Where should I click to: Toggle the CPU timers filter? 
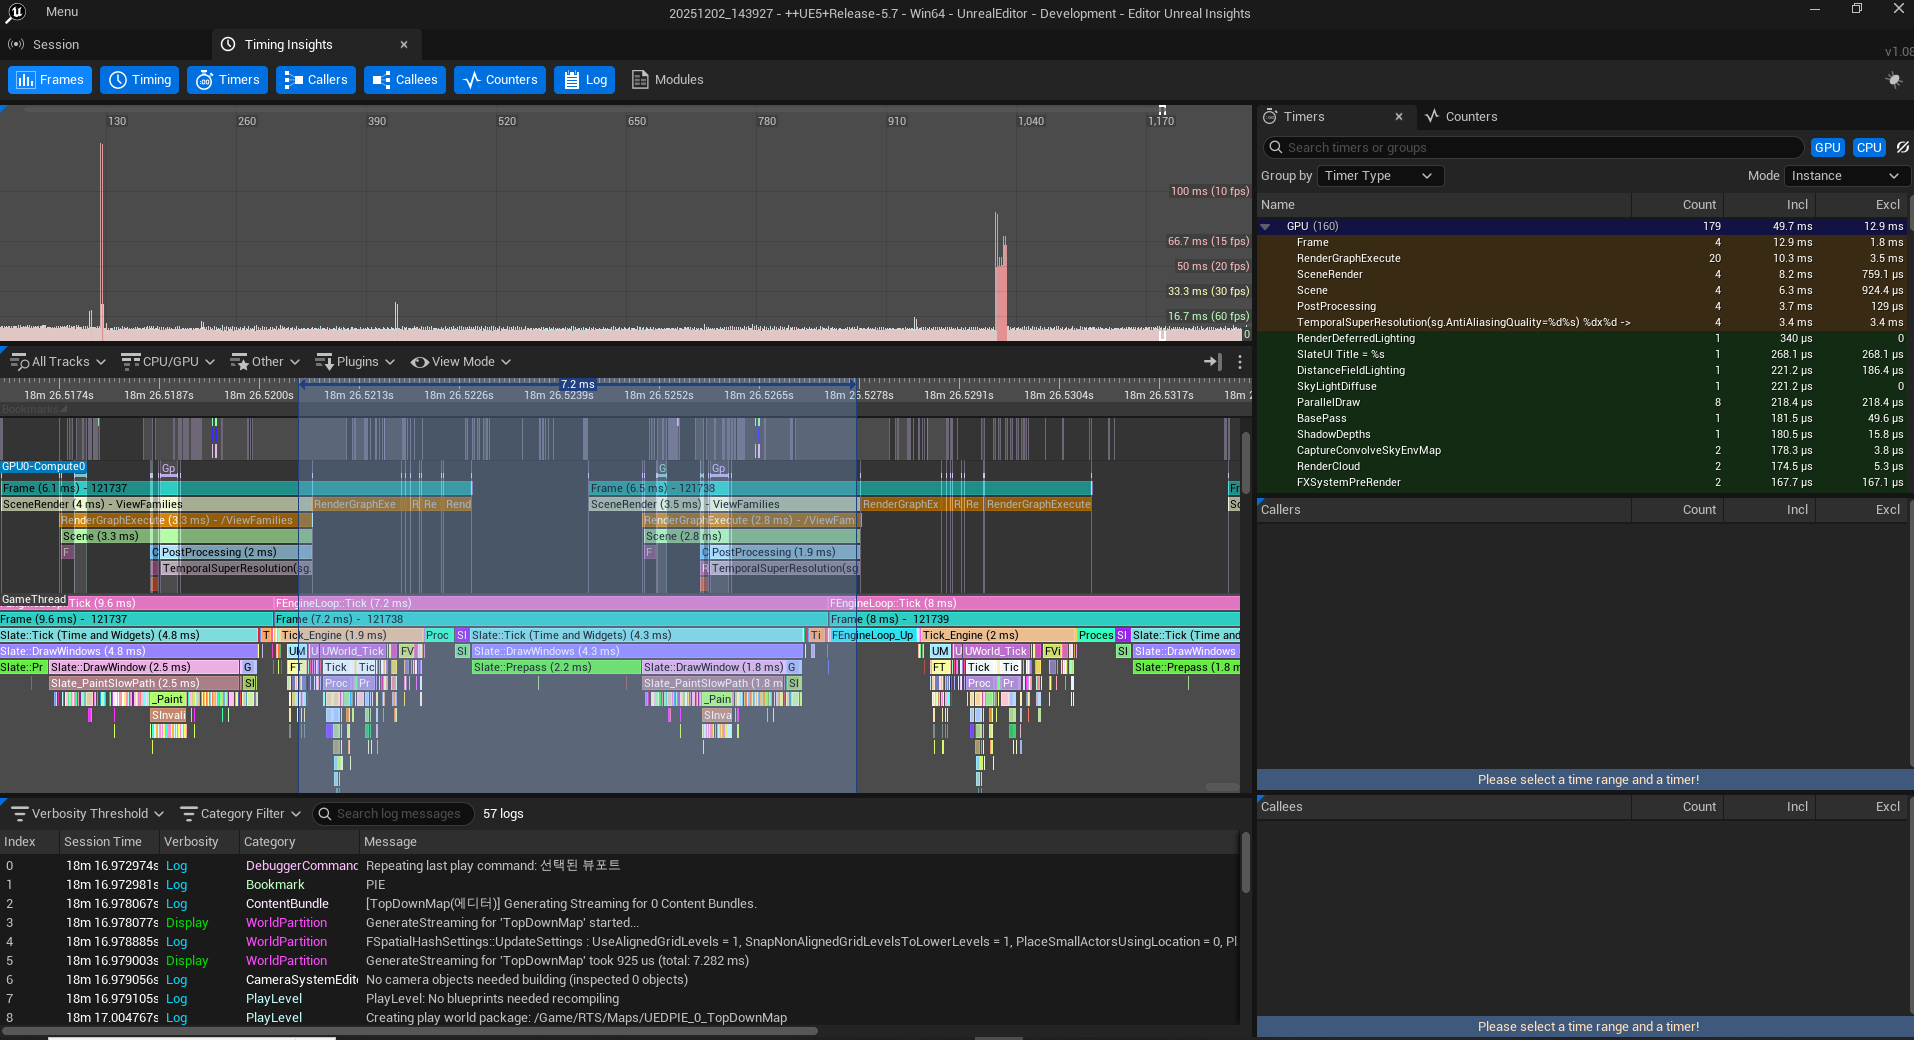coord(1869,148)
